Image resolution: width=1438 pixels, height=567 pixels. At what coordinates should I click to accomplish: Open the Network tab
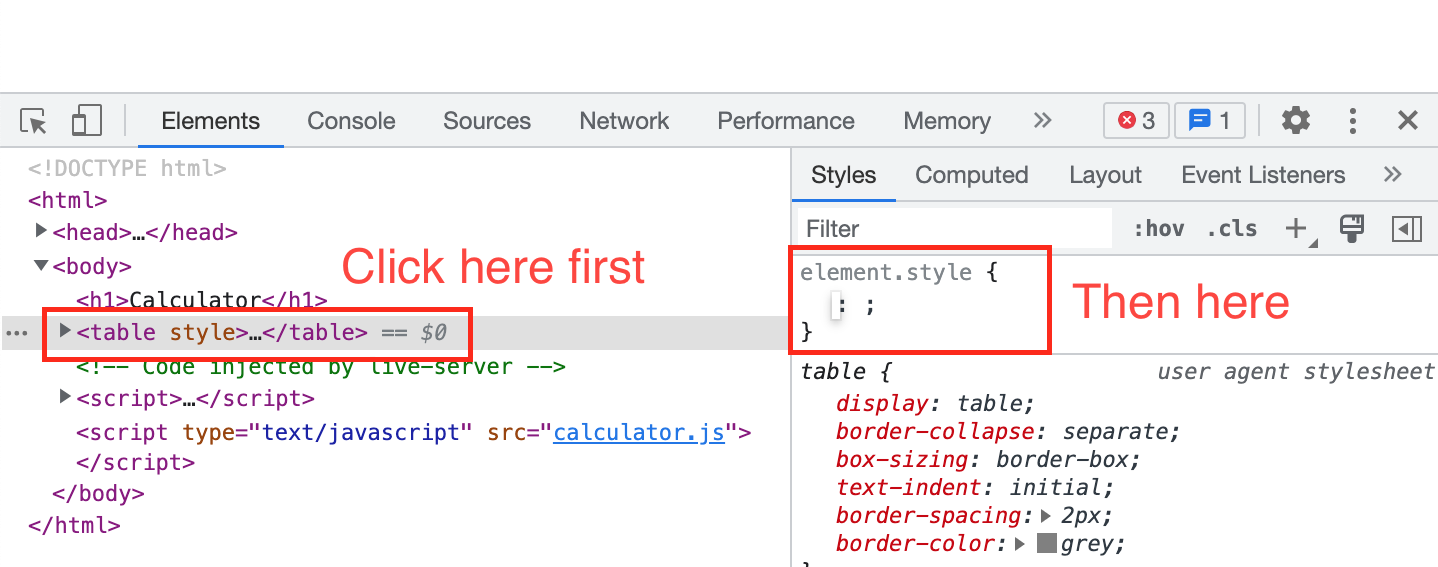click(x=624, y=121)
